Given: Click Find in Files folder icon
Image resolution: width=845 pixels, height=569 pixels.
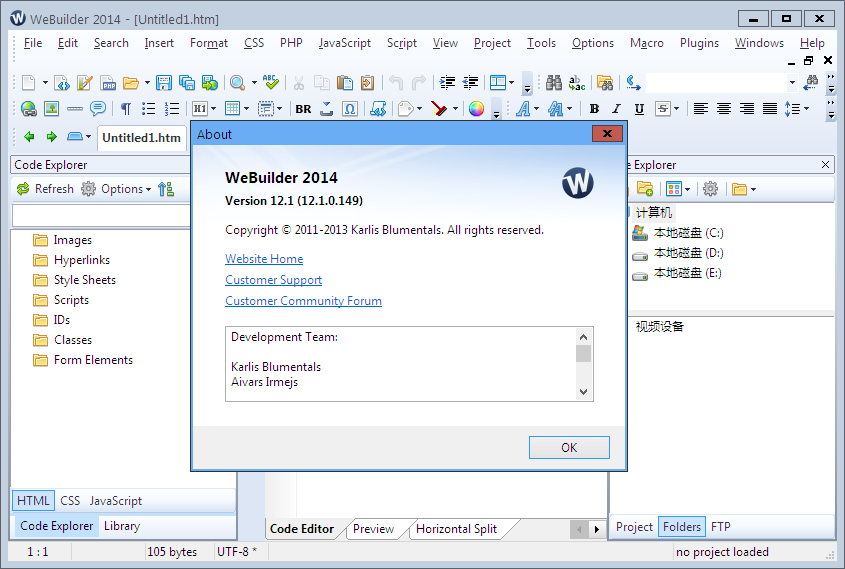Looking at the screenshot, I should pos(605,83).
